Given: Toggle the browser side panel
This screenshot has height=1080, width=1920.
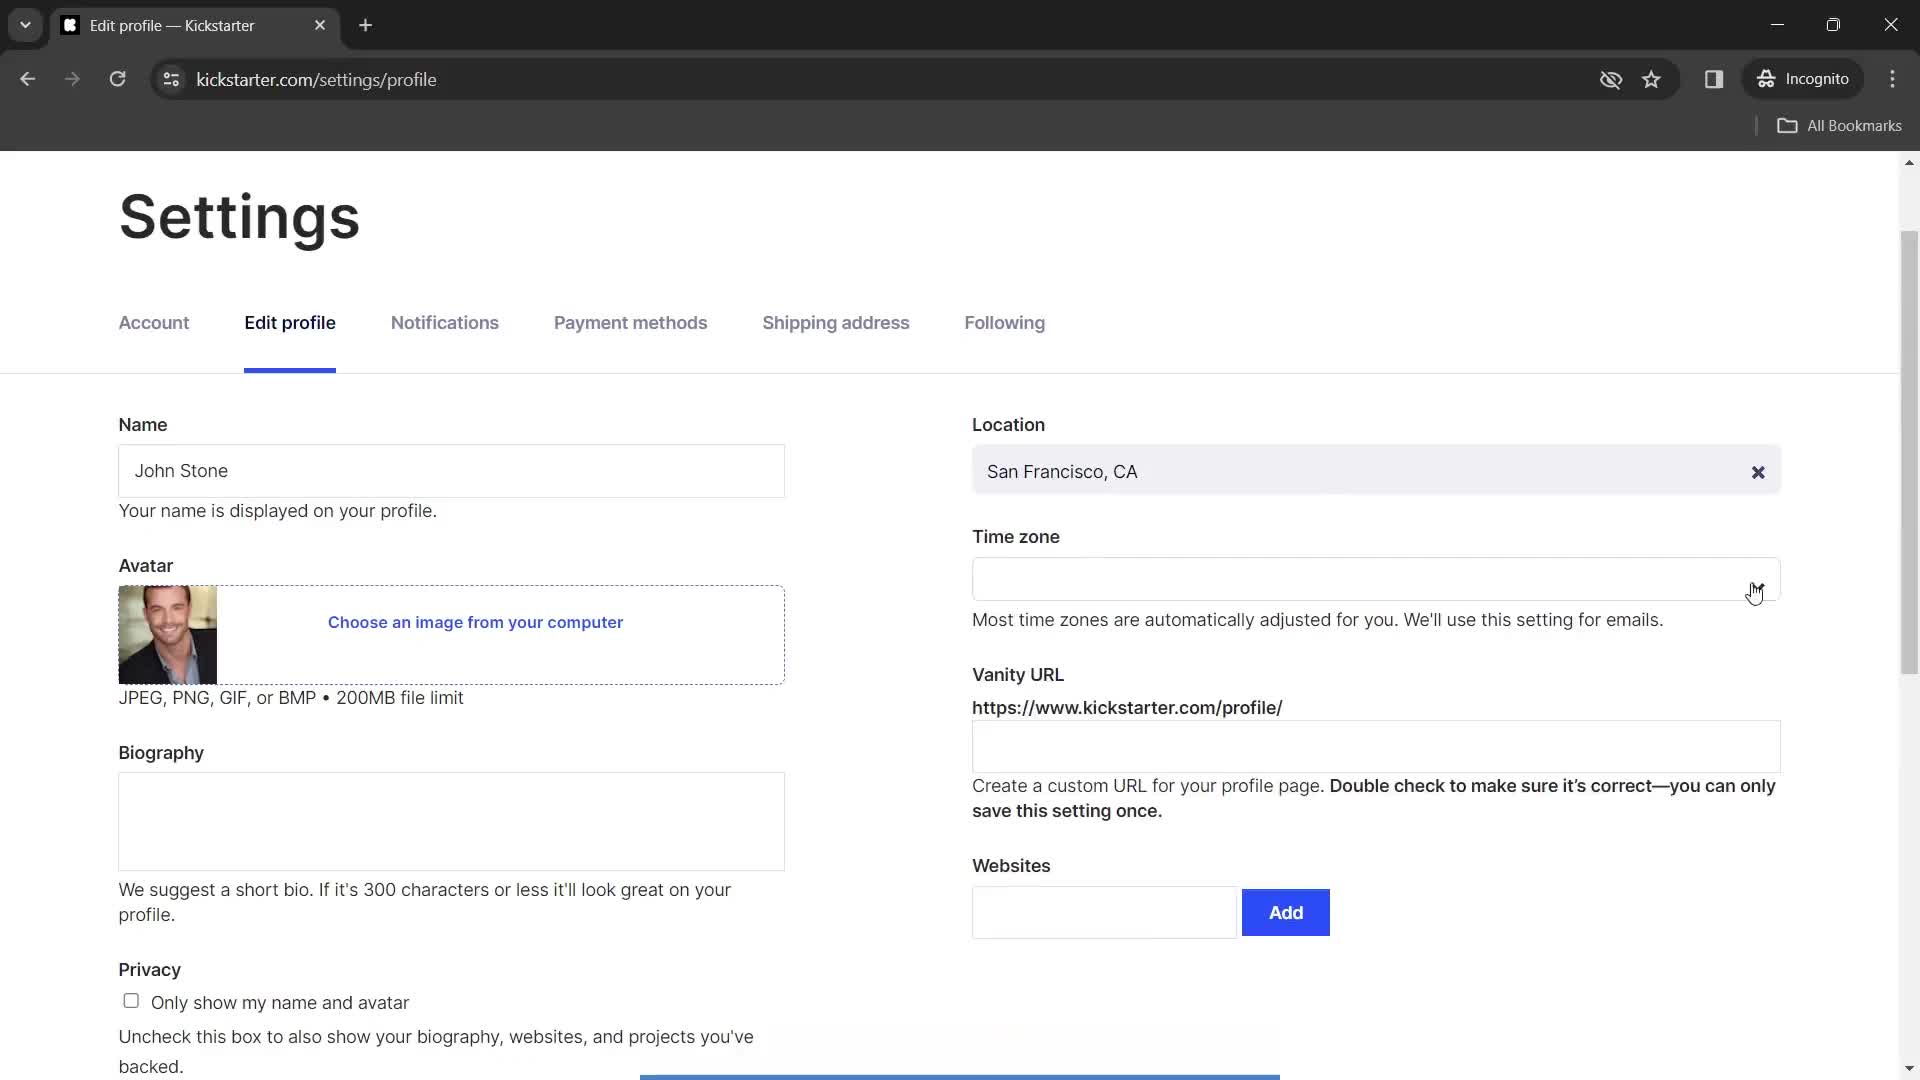Looking at the screenshot, I should pyautogui.click(x=1714, y=79).
